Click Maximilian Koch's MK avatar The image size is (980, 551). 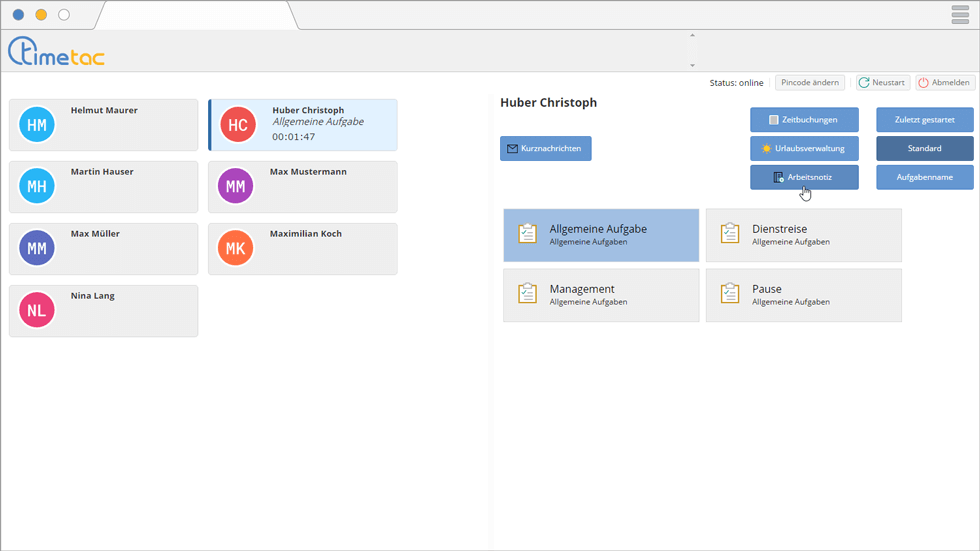pyautogui.click(x=235, y=249)
